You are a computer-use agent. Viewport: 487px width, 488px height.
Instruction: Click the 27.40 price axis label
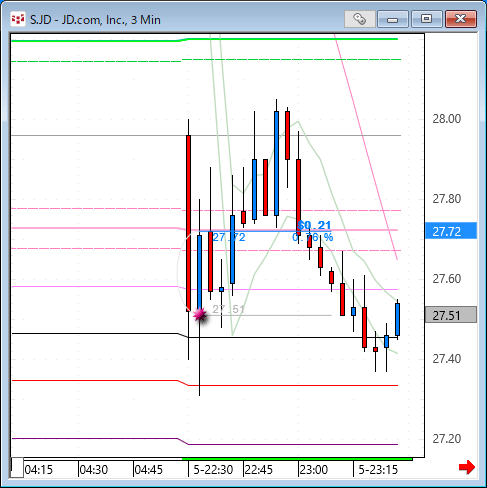(447, 359)
